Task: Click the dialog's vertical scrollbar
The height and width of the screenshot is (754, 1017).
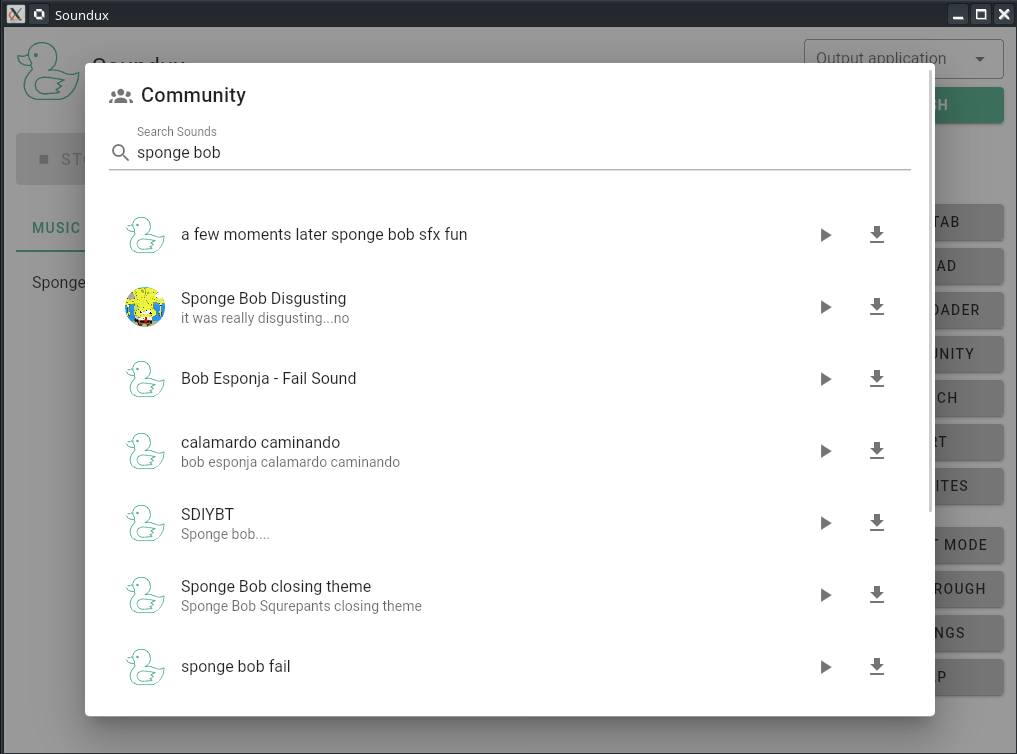Action: click(931, 289)
